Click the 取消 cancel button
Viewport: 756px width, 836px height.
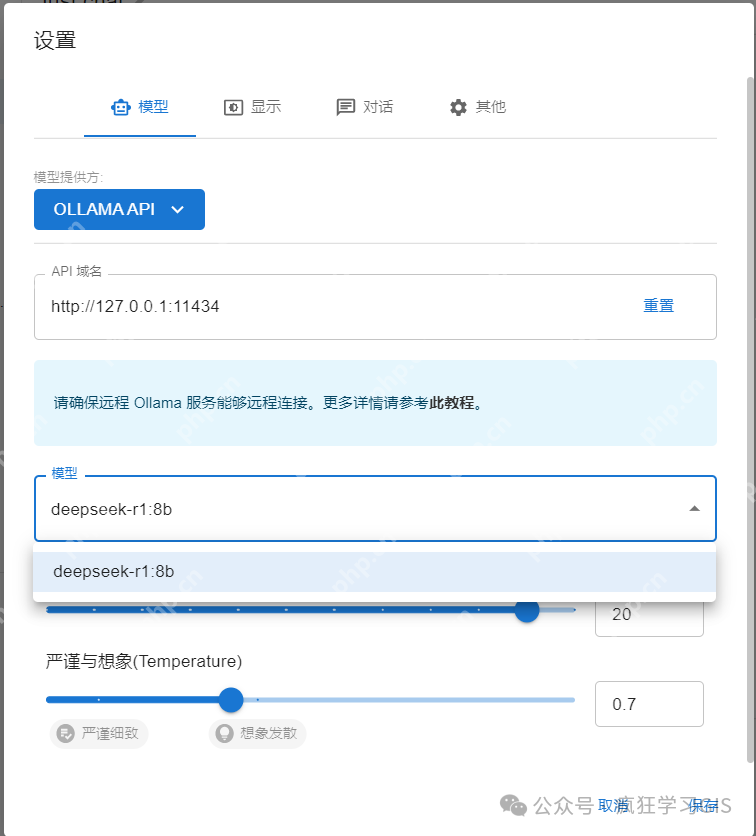click(613, 806)
